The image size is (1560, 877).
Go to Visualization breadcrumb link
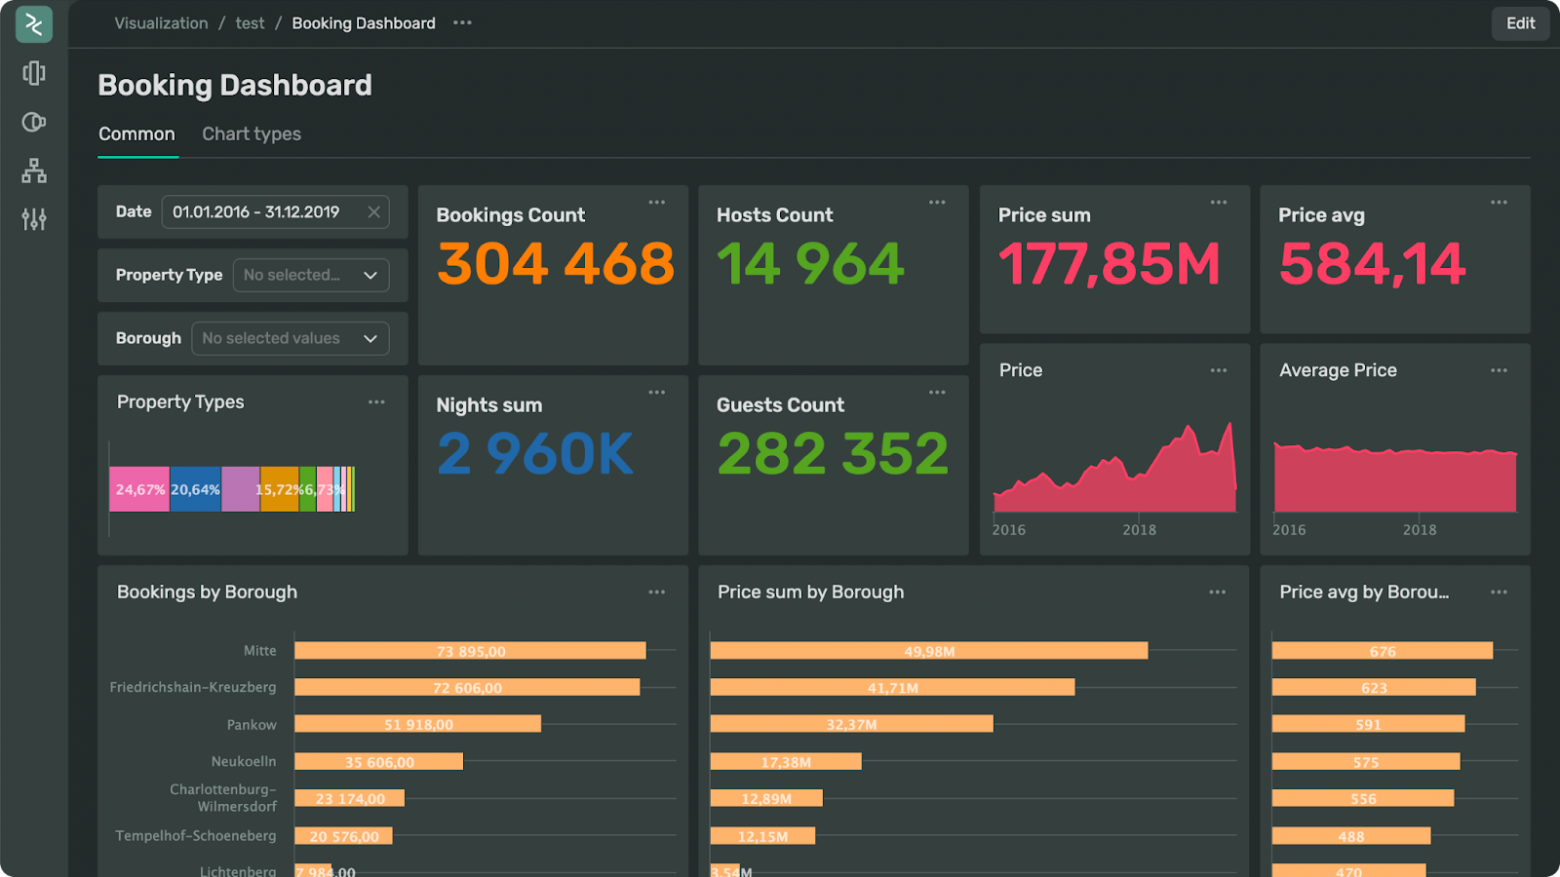coord(161,23)
